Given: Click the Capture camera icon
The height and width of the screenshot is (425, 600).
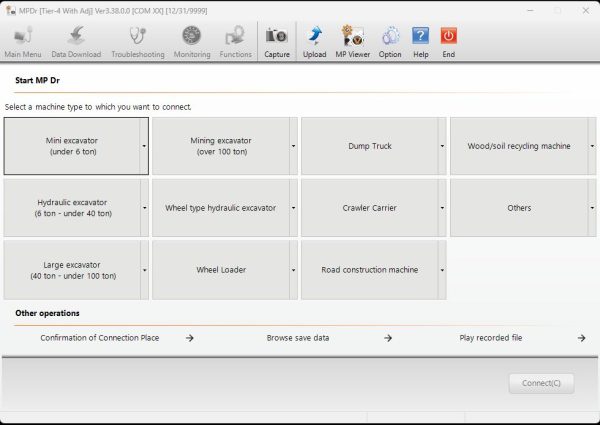Looking at the screenshot, I should tap(277, 41).
